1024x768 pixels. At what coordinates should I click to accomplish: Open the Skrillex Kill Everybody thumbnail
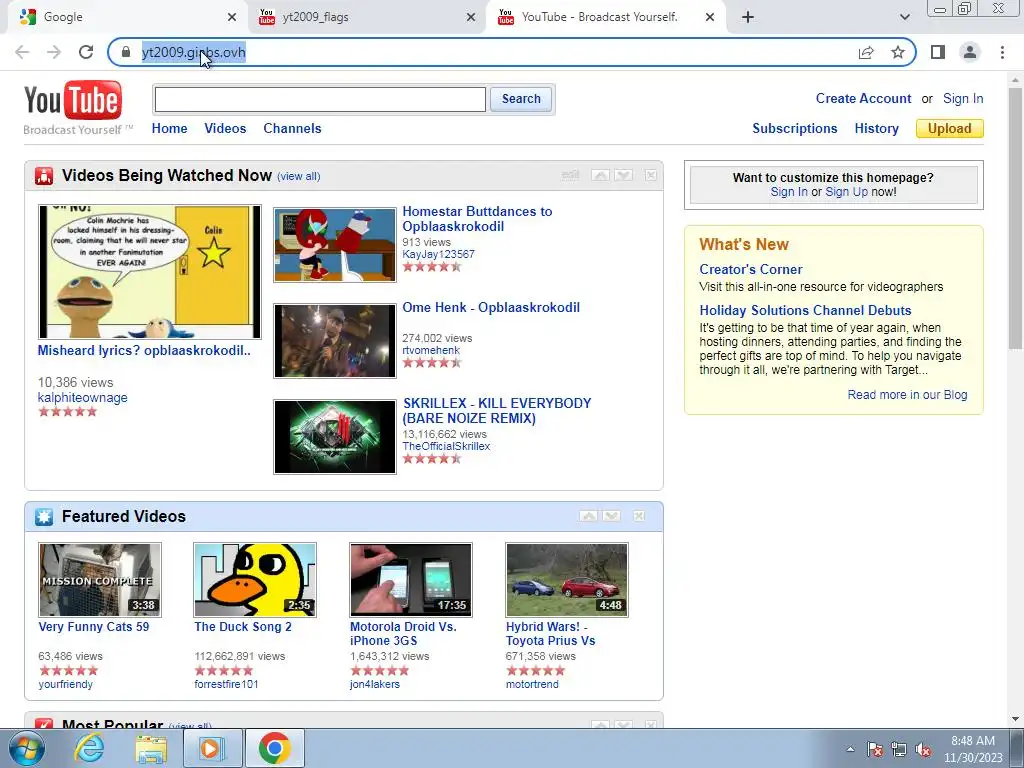click(334, 437)
